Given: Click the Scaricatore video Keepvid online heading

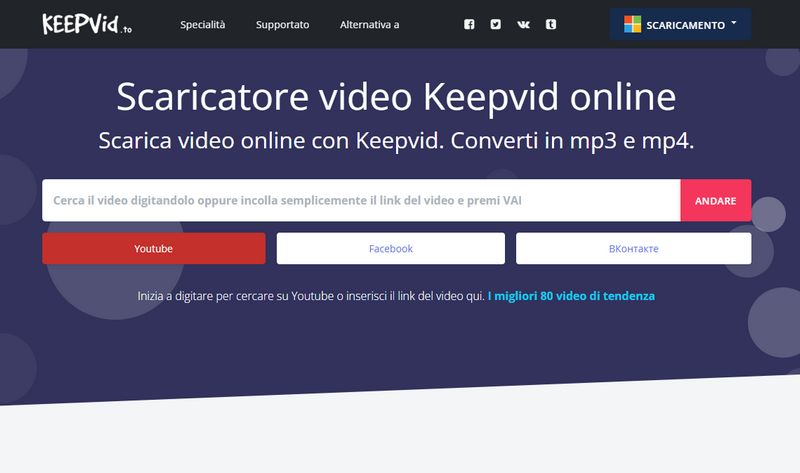Looking at the screenshot, I should pyautogui.click(x=396, y=96).
